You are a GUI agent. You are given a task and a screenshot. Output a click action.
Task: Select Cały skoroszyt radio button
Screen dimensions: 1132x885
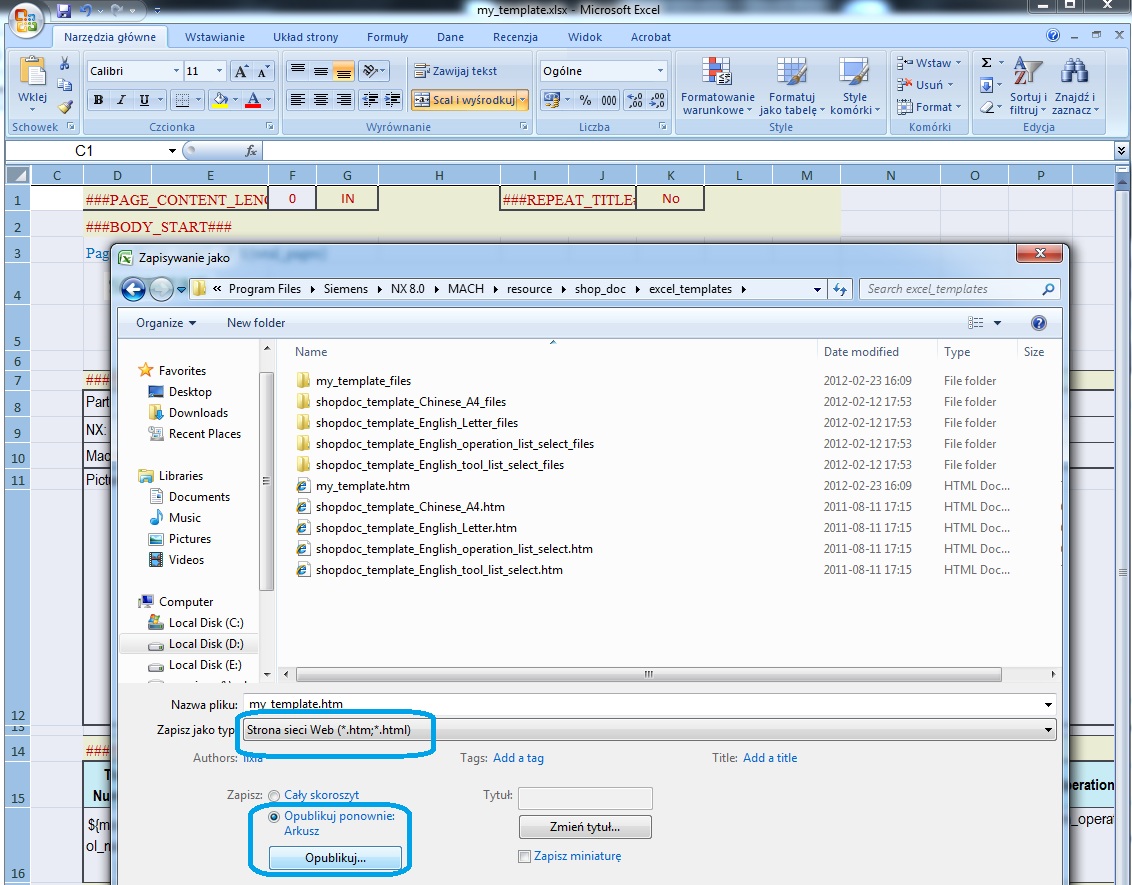(274, 795)
